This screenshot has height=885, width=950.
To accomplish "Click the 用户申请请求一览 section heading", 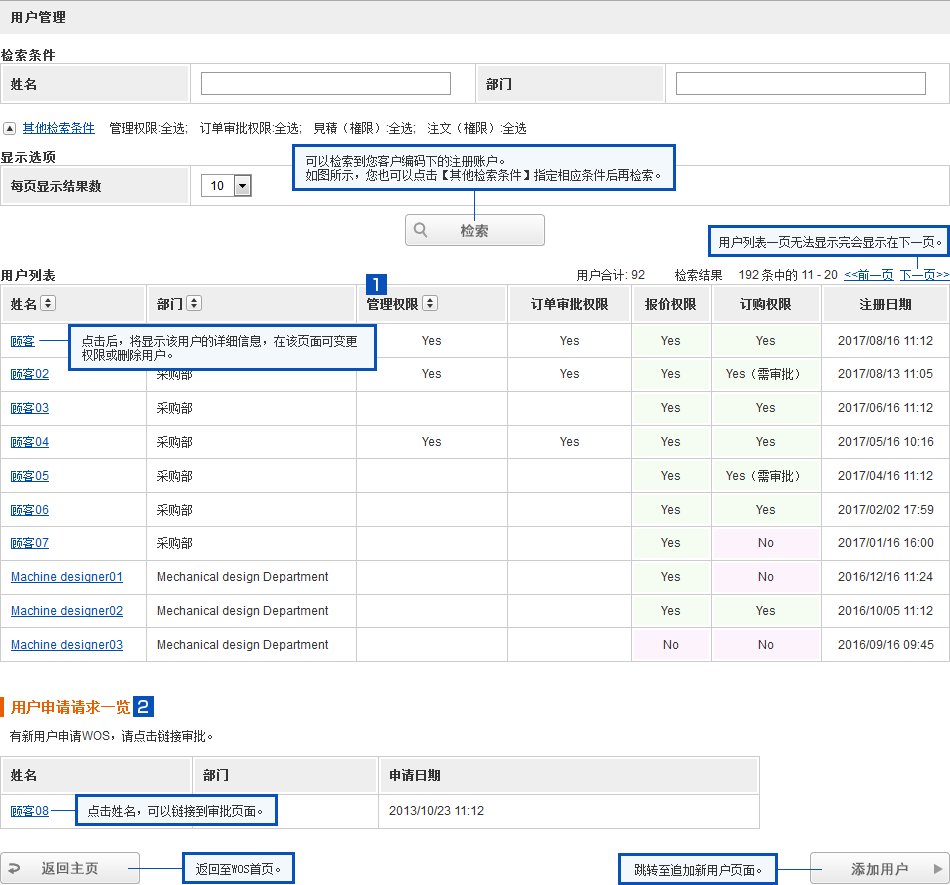I will click(x=70, y=707).
